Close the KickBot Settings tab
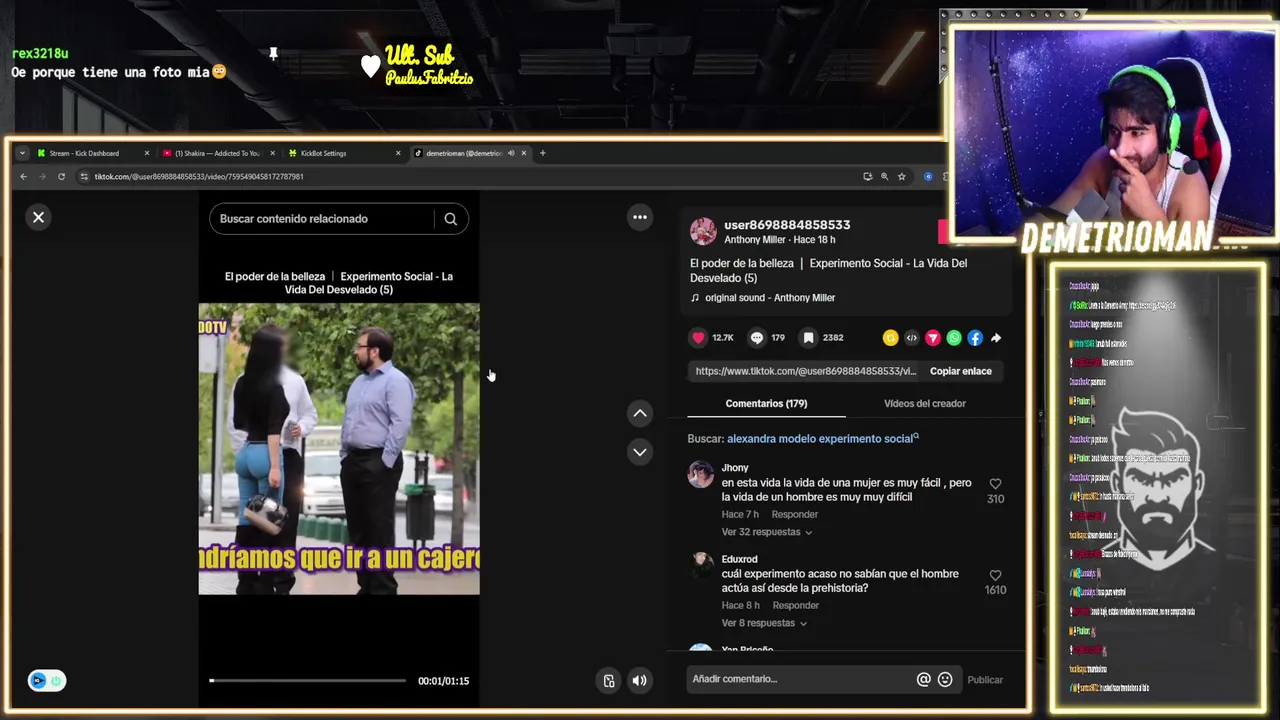Viewport: 1280px width, 720px height. (398, 153)
